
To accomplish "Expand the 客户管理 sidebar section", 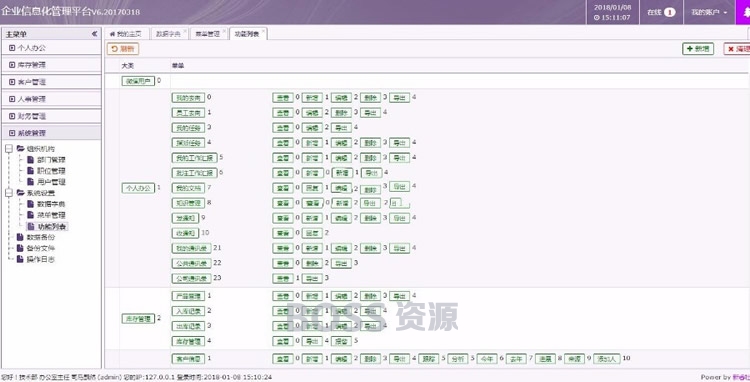I will point(51,82).
